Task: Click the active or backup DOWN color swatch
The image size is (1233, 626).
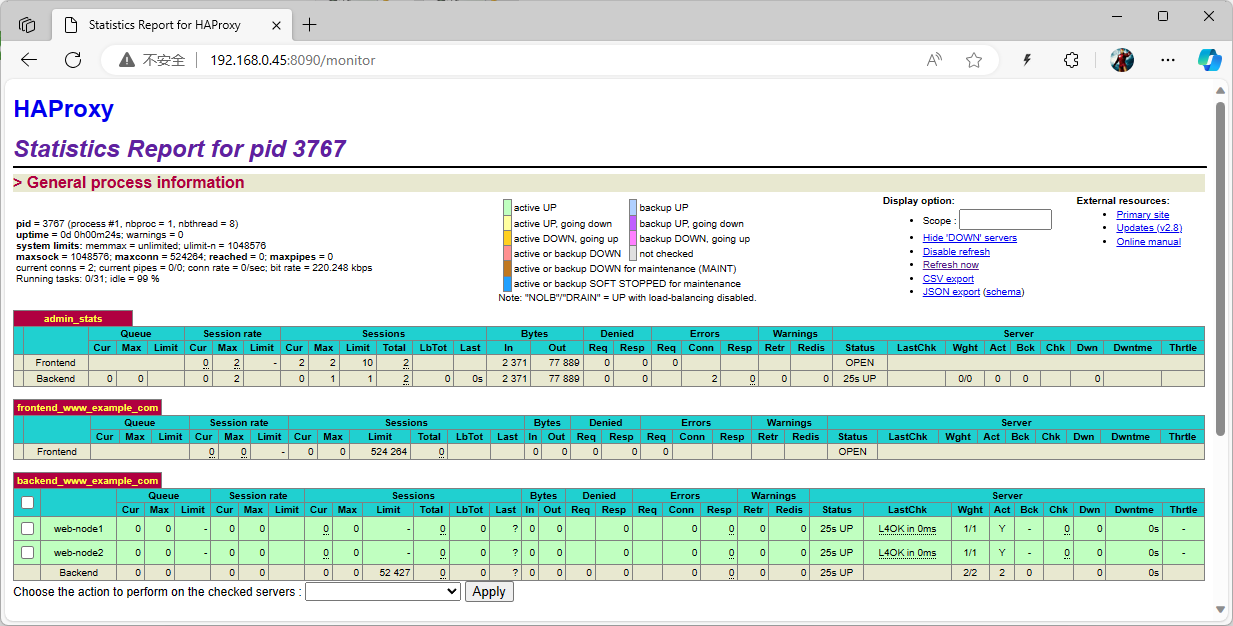Action: (507, 254)
